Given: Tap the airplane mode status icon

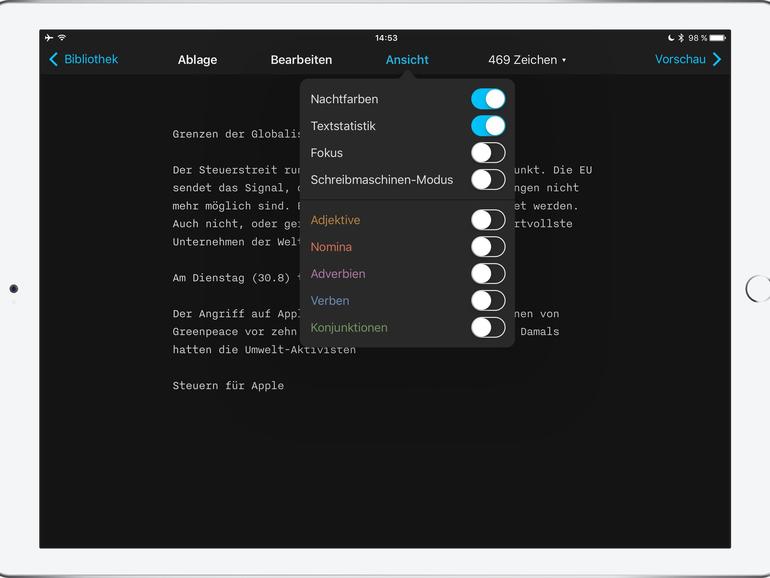Looking at the screenshot, I should click(49, 38).
